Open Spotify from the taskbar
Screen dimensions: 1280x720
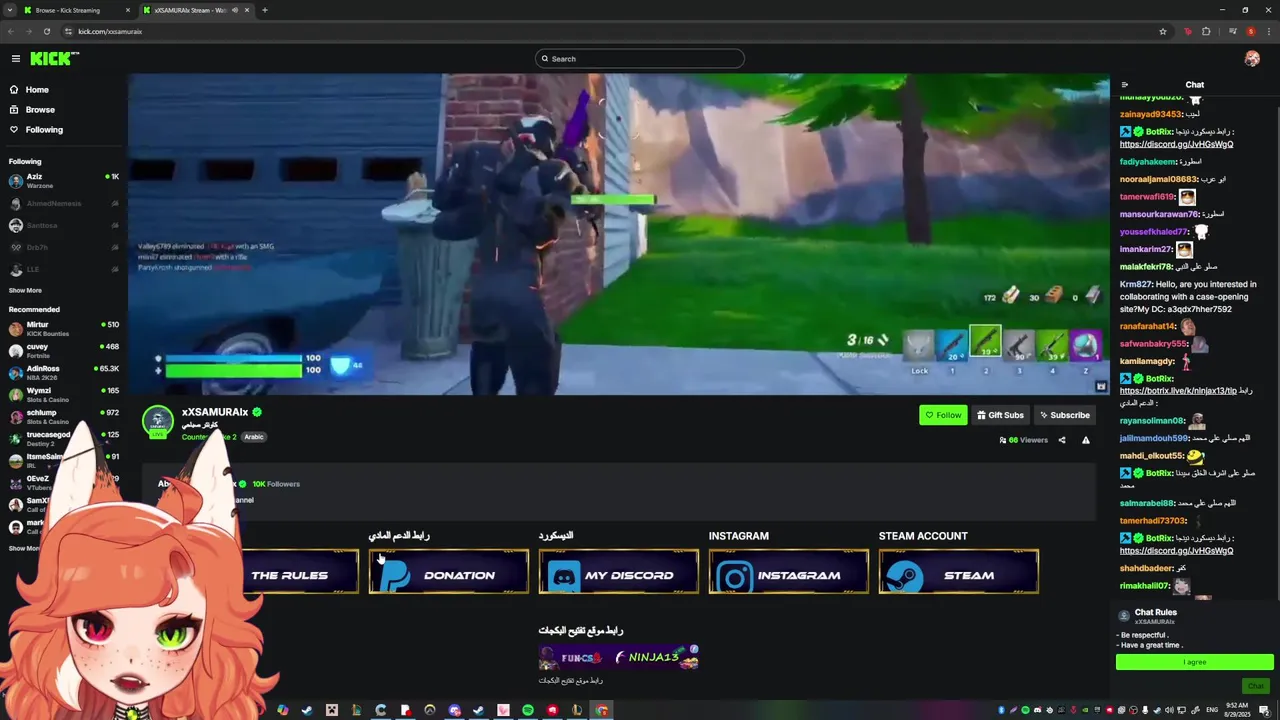528,710
